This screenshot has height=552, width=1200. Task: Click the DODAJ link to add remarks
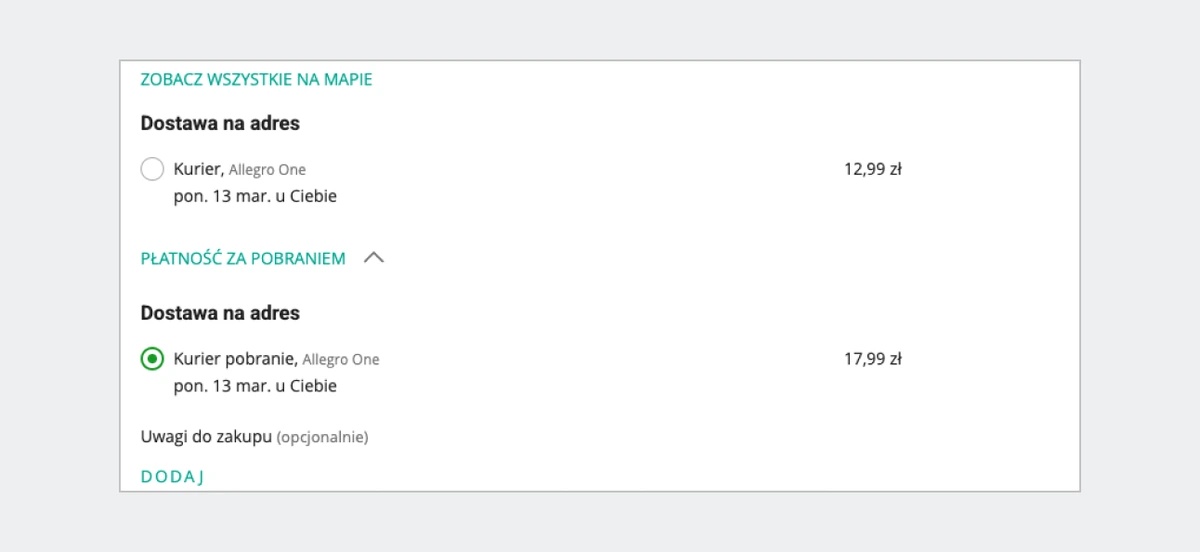(172, 476)
